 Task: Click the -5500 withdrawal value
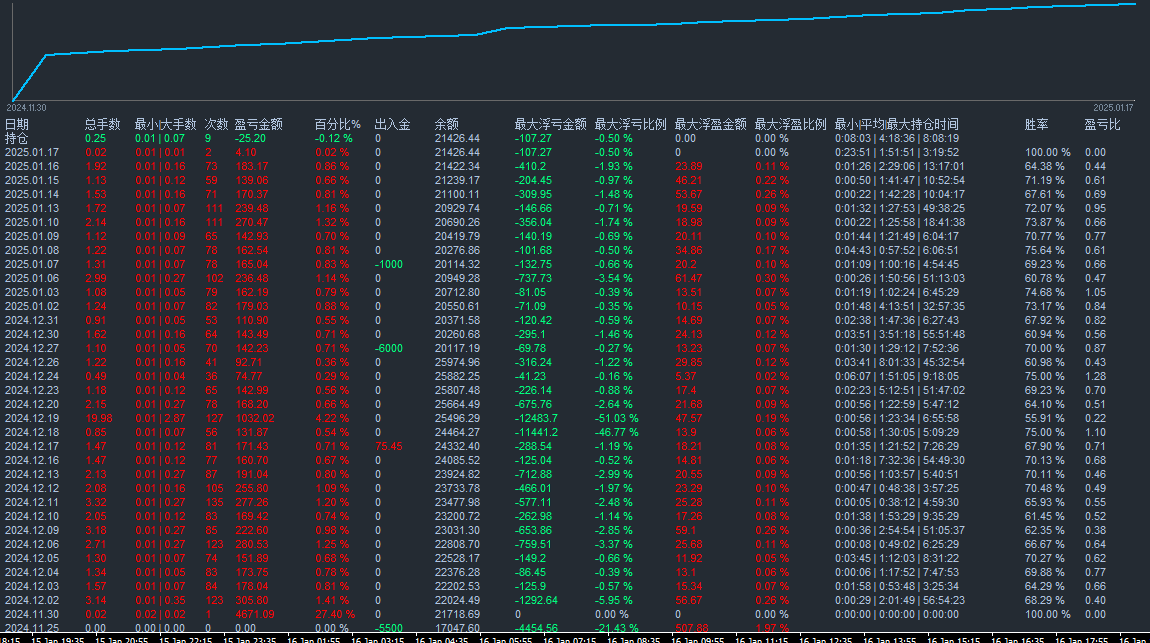pyautogui.click(x=389, y=628)
